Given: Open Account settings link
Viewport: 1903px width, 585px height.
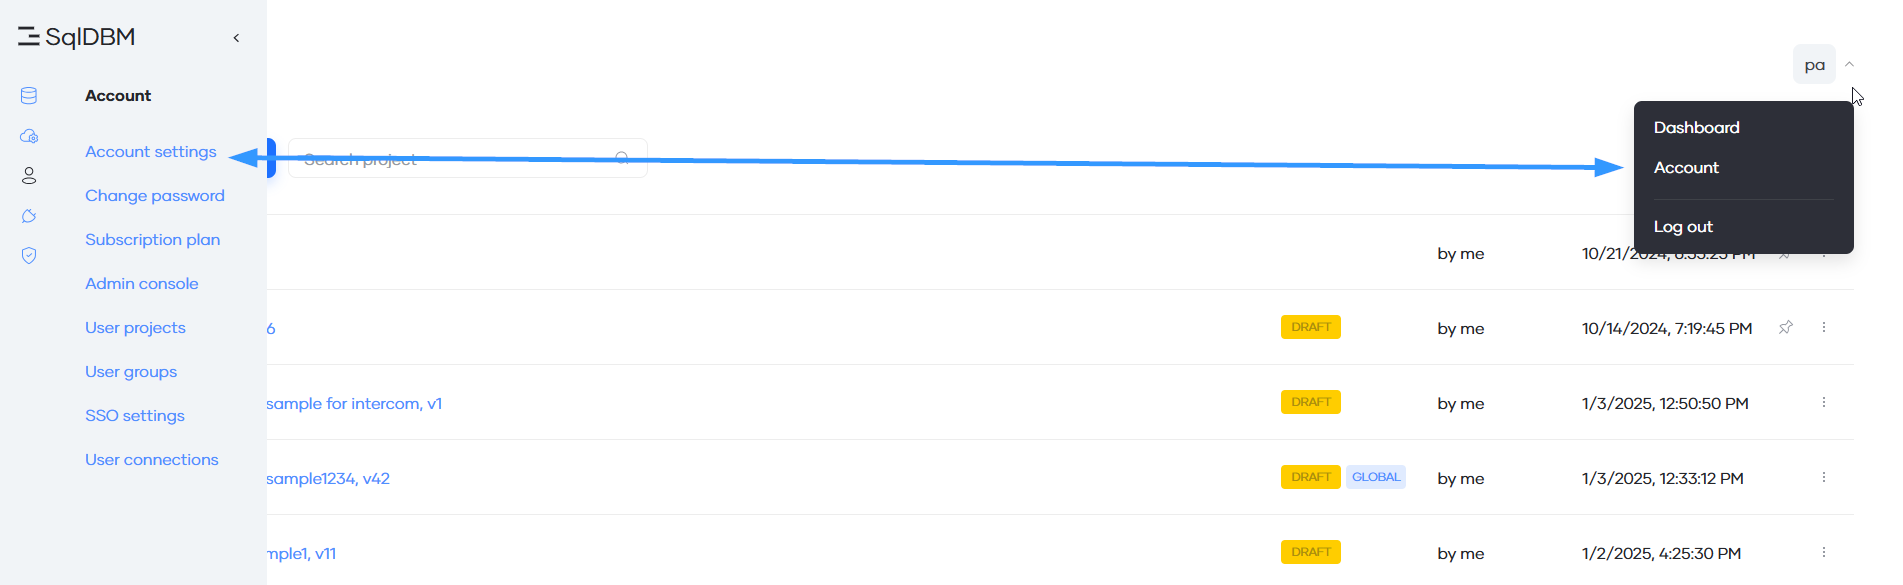Looking at the screenshot, I should coord(151,151).
